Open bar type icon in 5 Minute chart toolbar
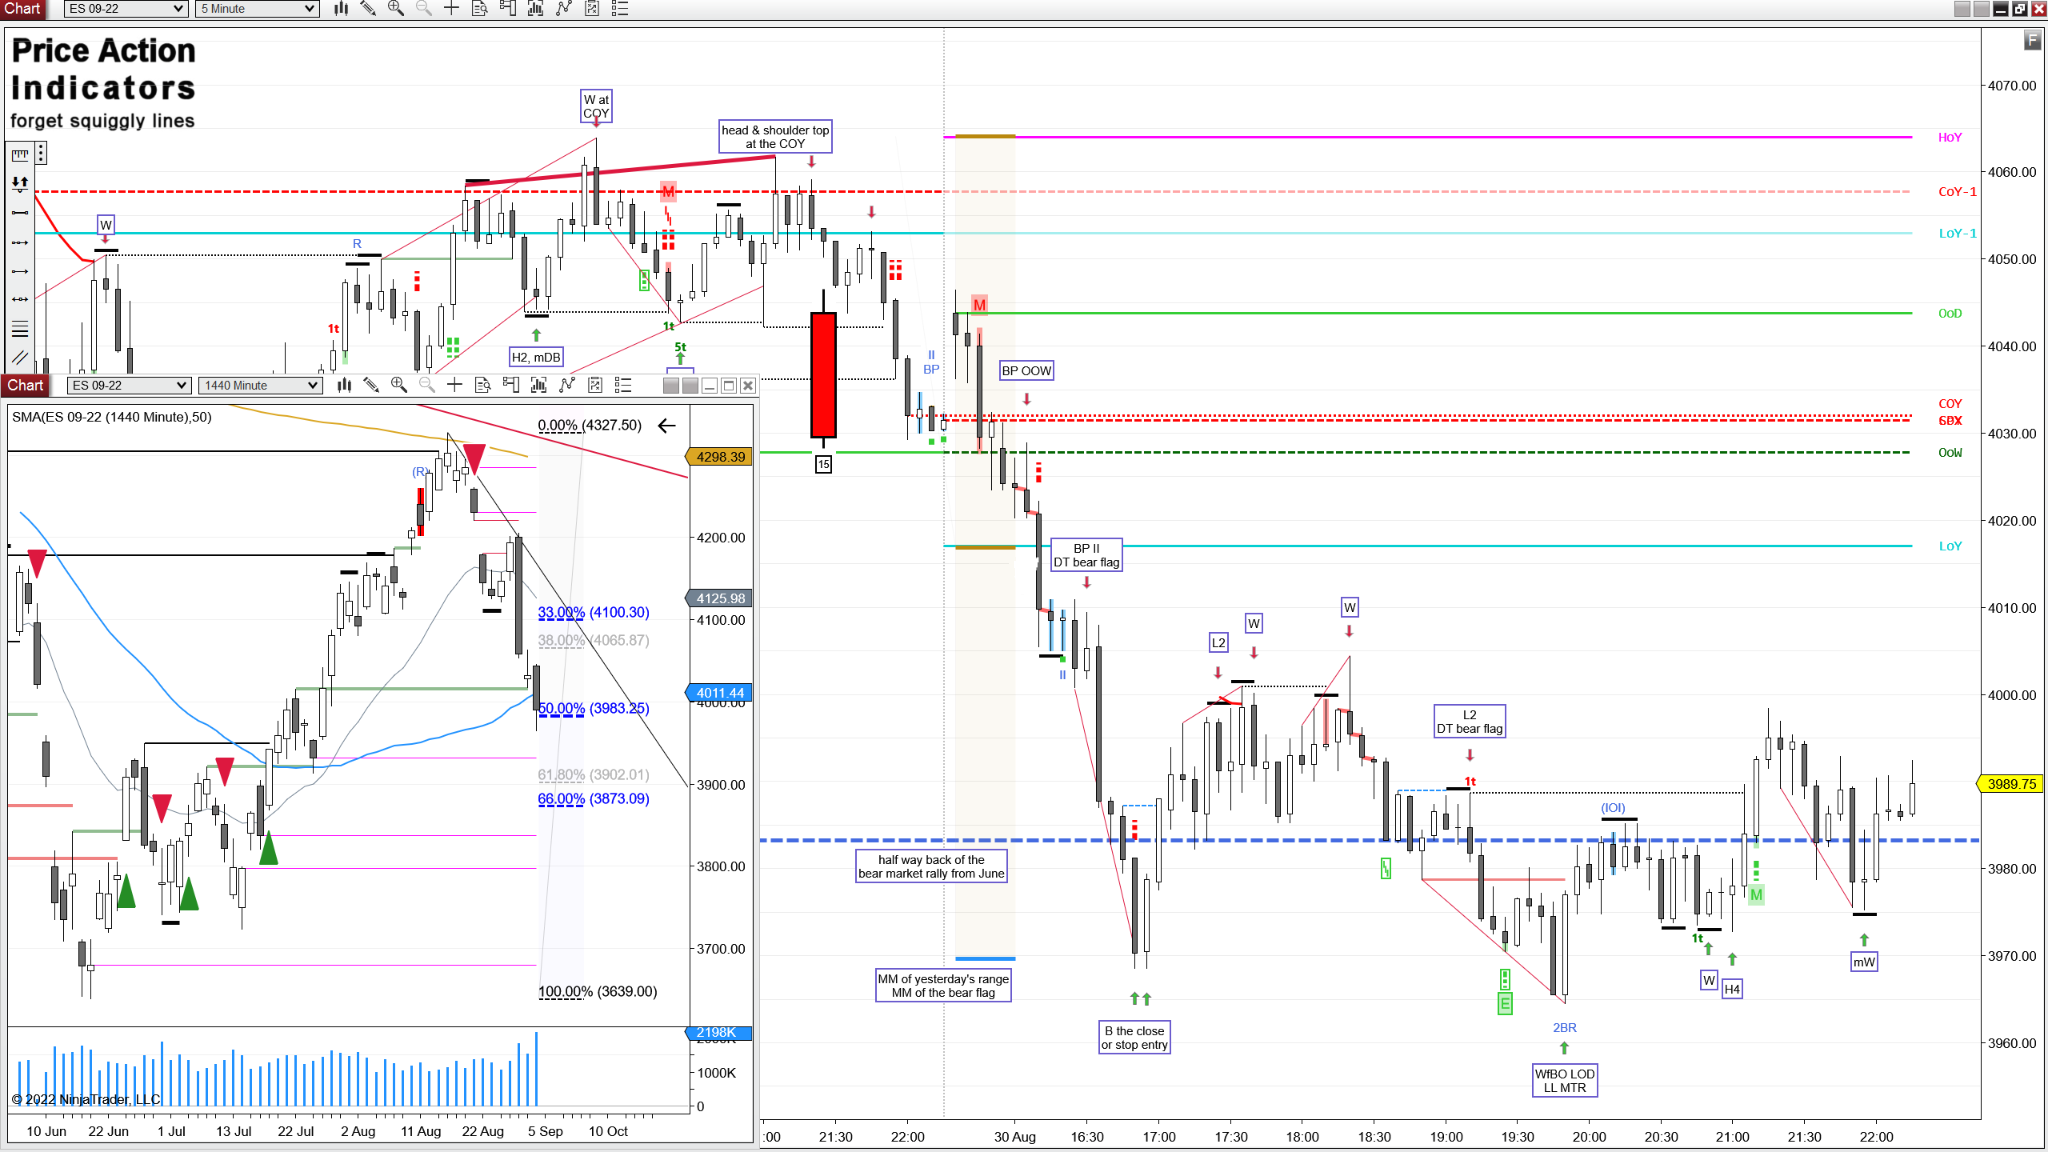Image resolution: width=2048 pixels, height=1152 pixels. [341, 9]
